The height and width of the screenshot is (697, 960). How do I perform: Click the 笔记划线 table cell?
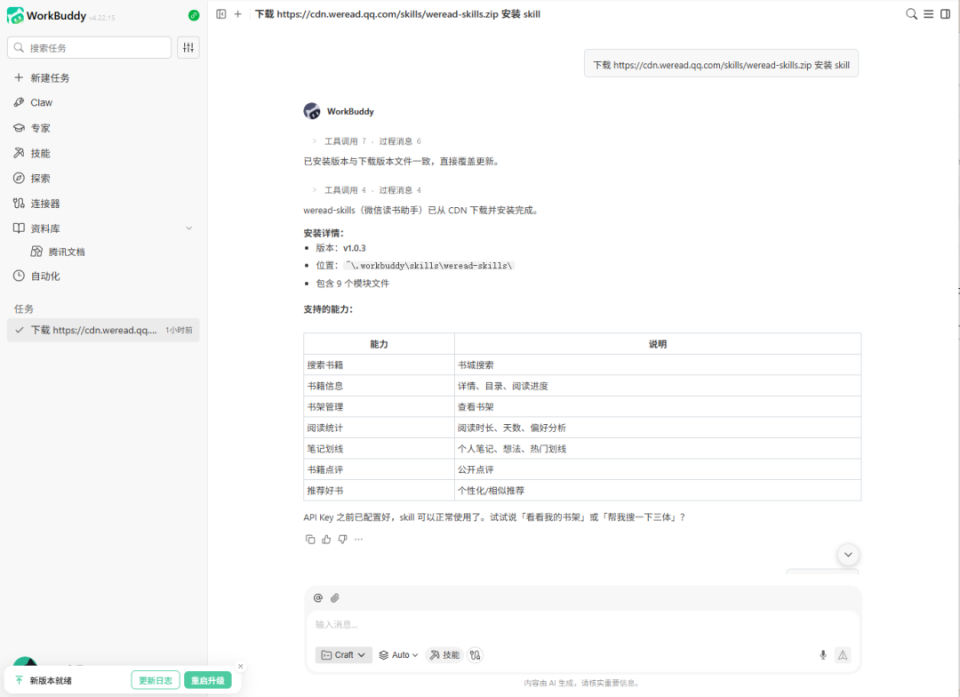(379, 449)
